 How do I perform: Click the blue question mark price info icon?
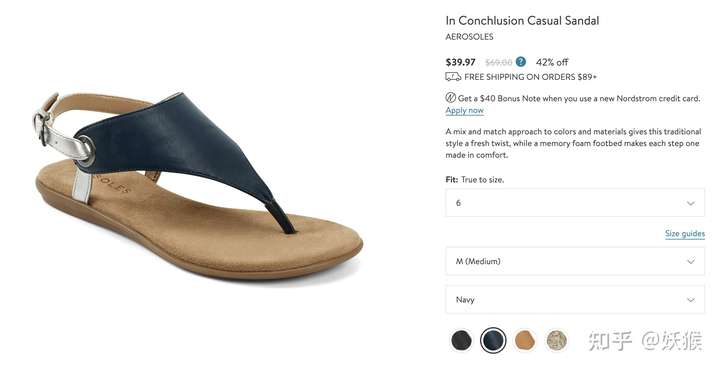pos(520,62)
